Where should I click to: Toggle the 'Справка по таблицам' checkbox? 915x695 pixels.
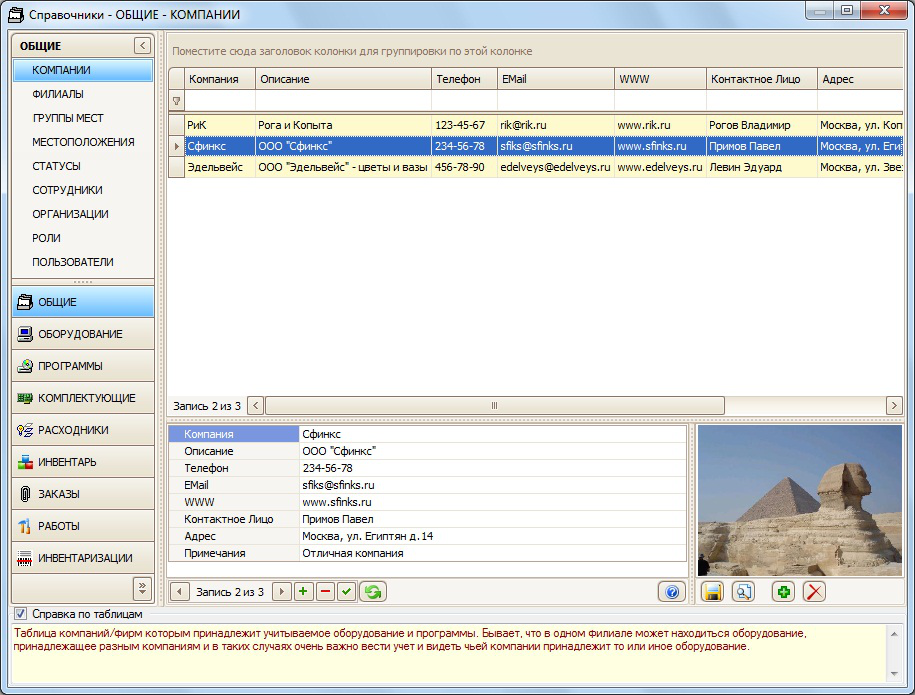point(20,614)
